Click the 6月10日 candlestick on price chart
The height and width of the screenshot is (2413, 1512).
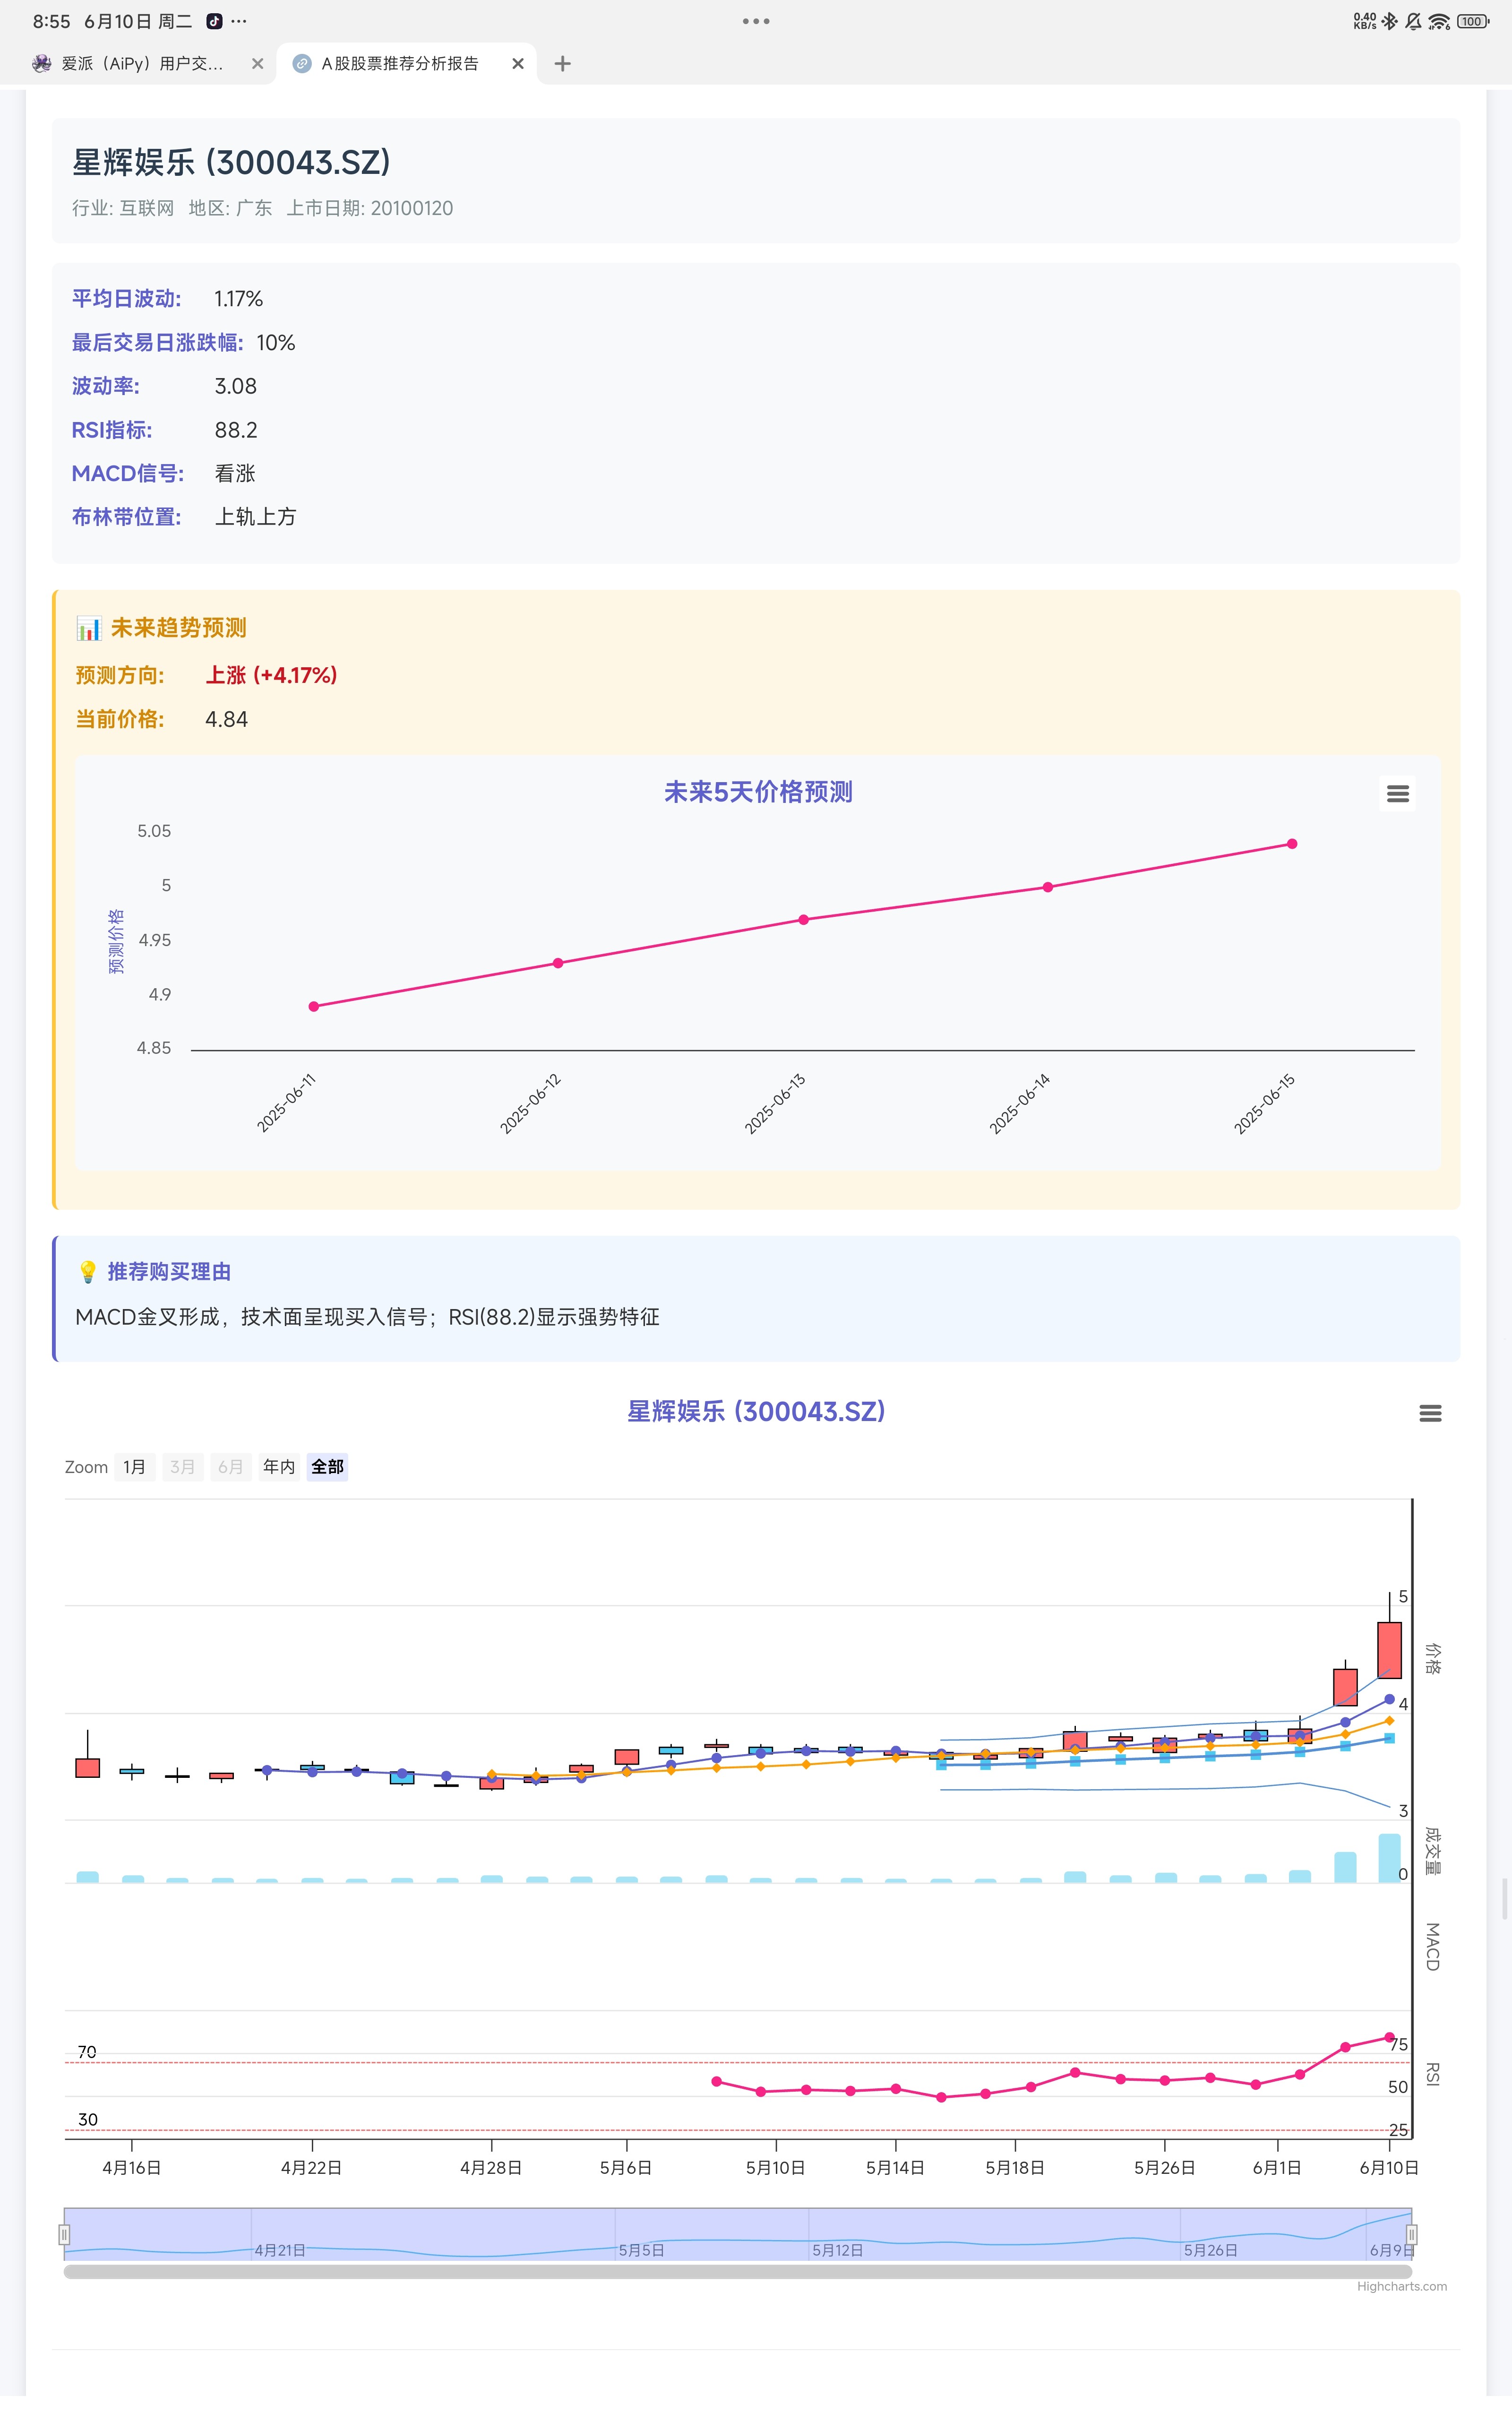click(1389, 1649)
